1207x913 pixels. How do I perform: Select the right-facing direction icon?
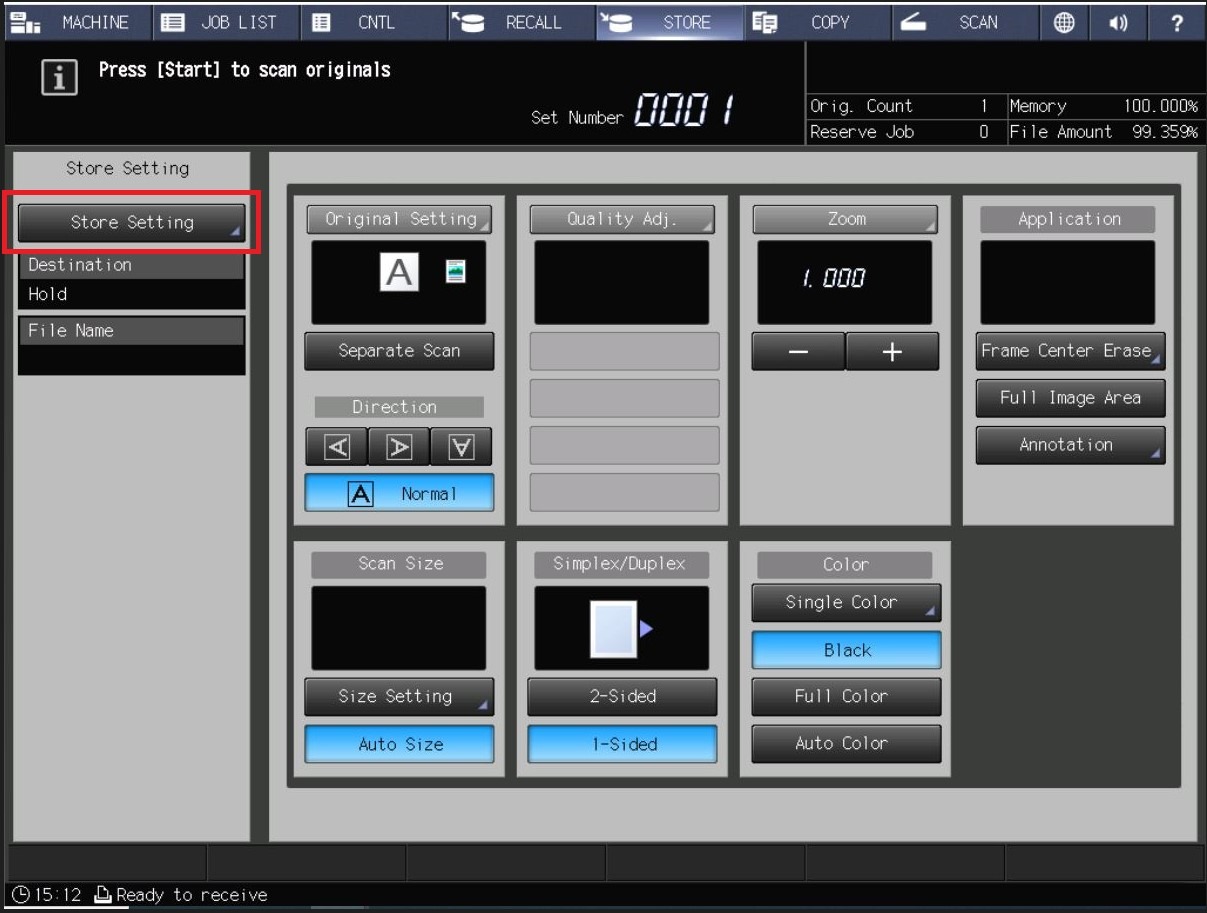coord(399,447)
